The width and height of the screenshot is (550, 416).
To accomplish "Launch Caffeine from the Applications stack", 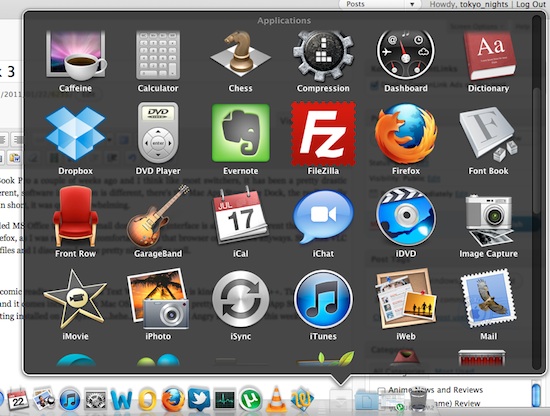I will [x=75, y=56].
